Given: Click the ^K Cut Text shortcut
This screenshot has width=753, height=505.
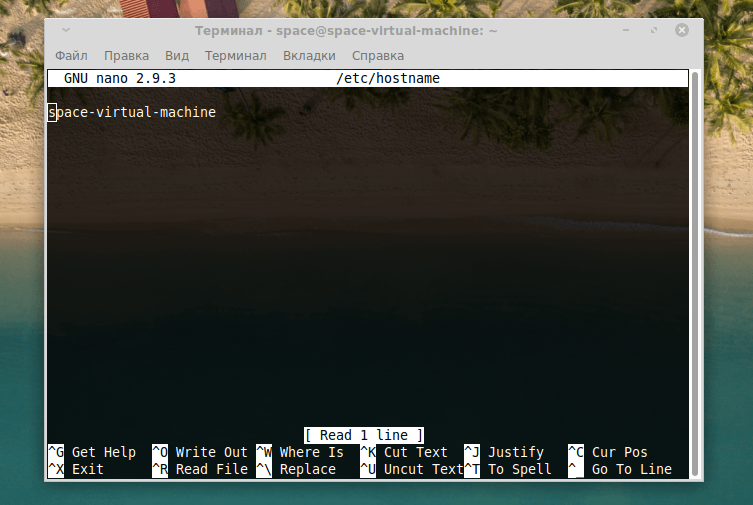Looking at the screenshot, I should (404, 452).
